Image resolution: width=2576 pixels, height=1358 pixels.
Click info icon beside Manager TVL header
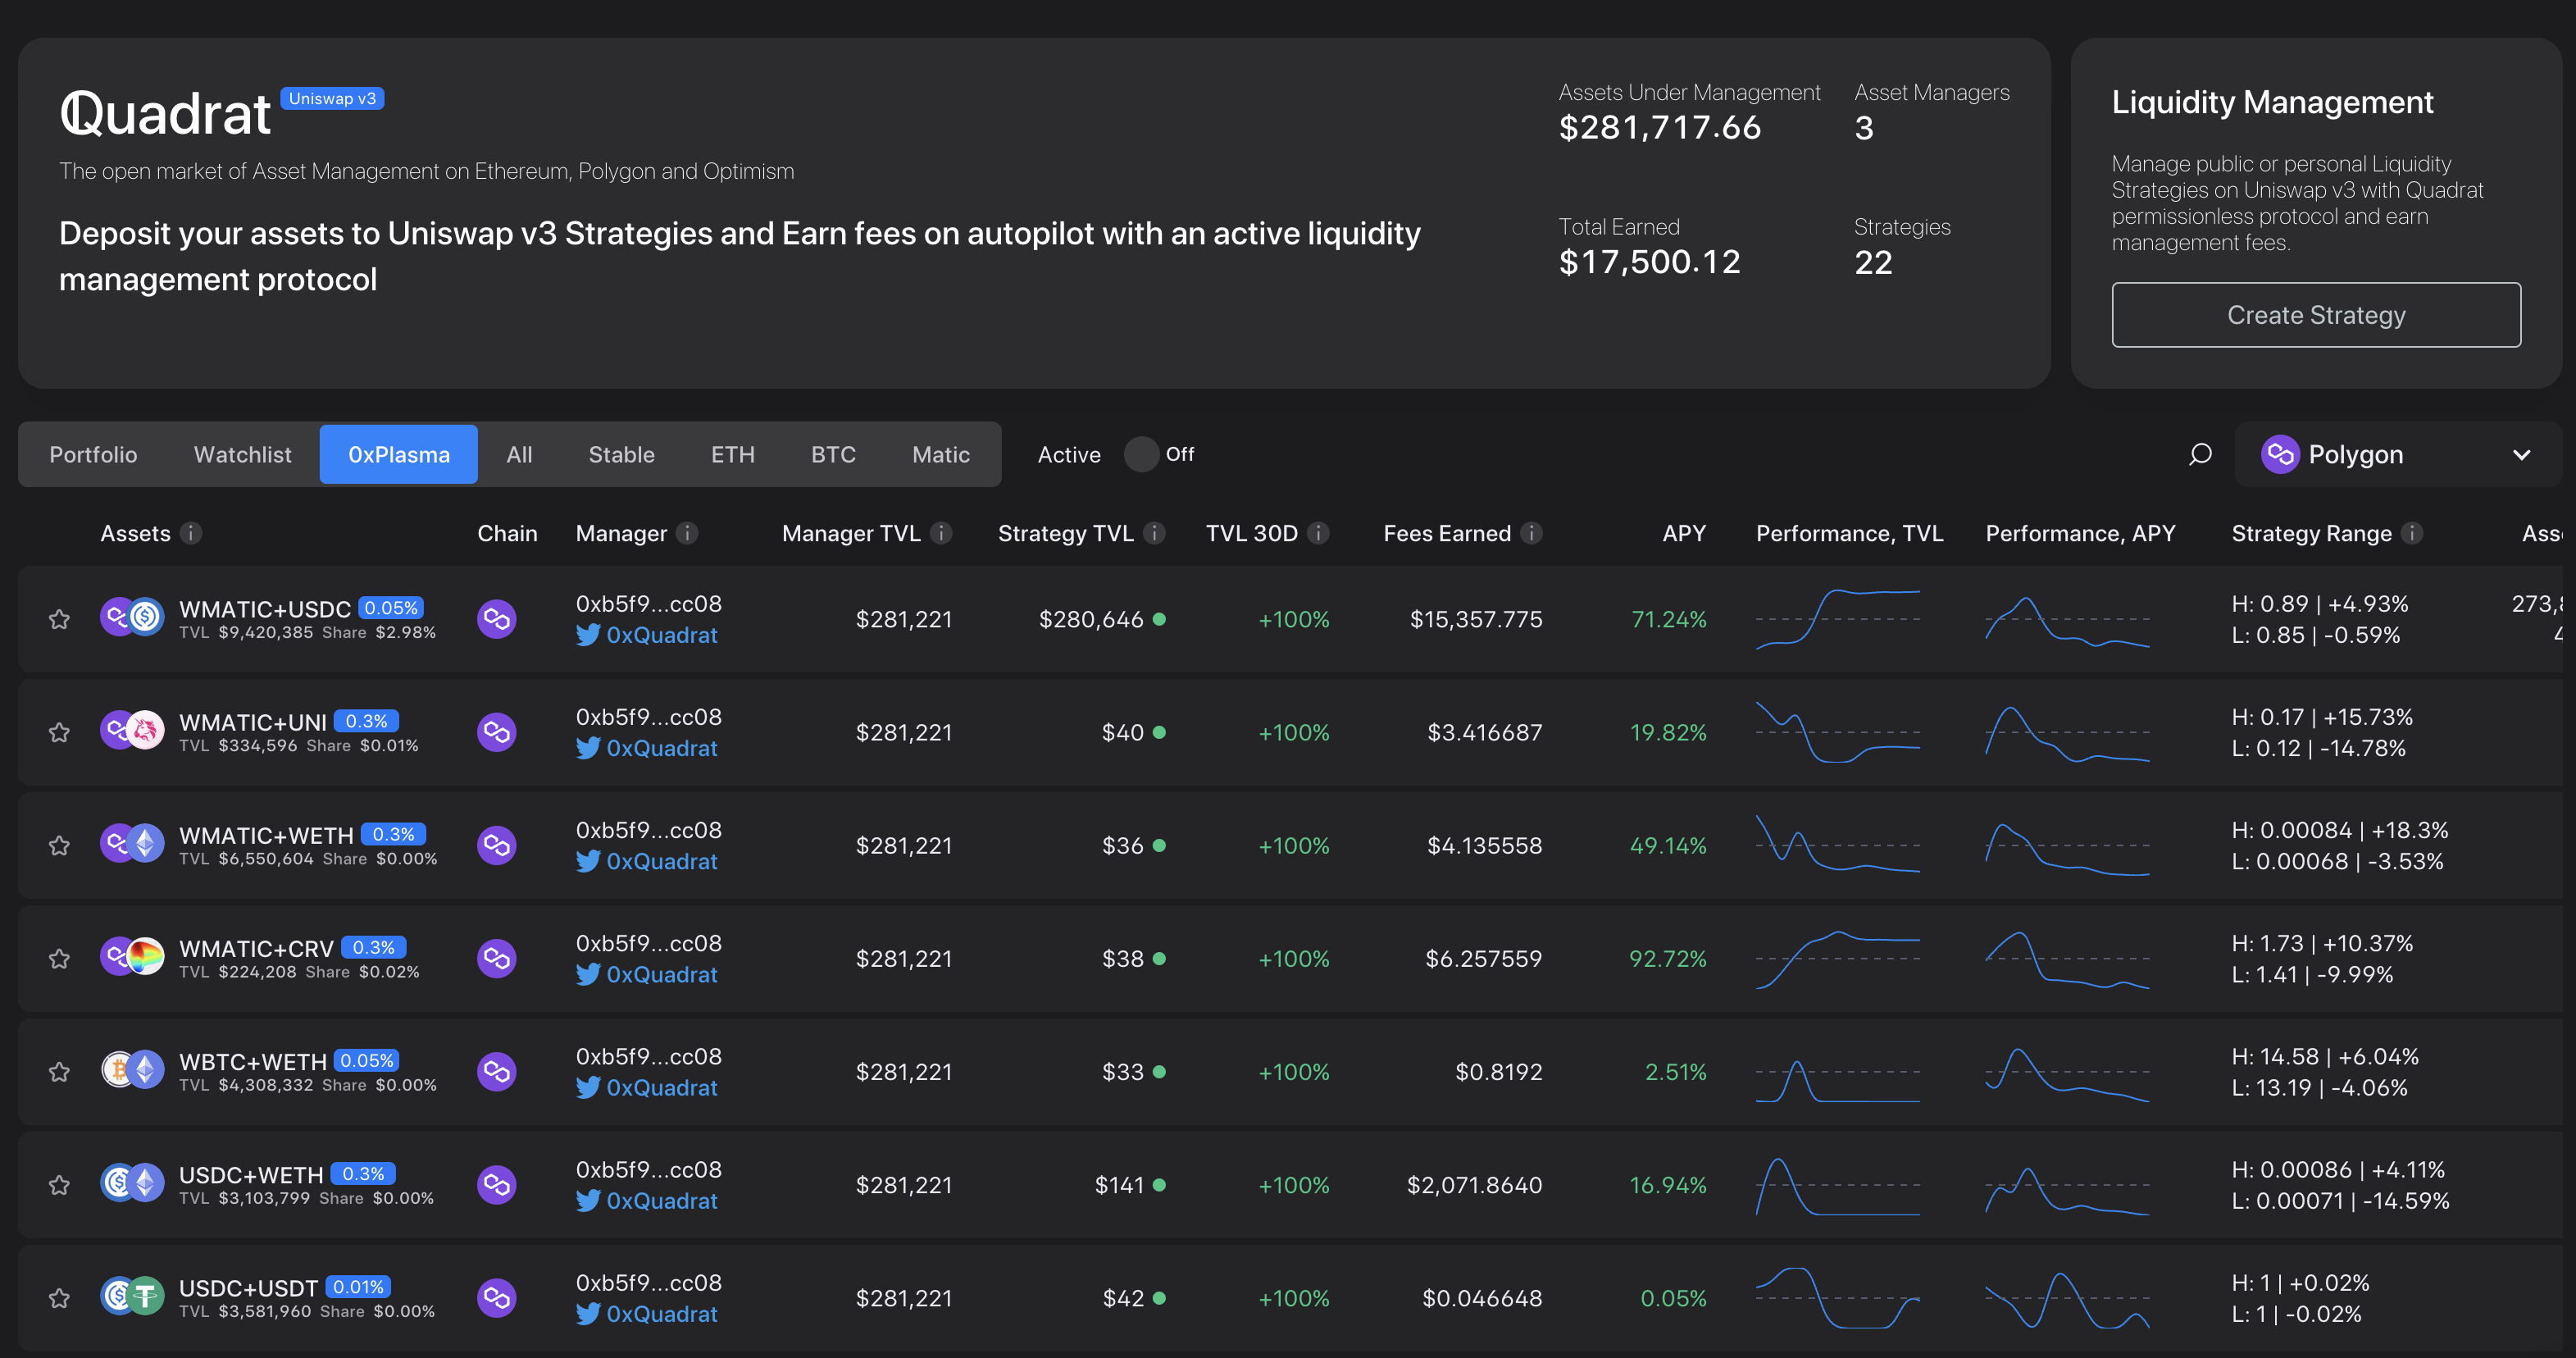click(x=941, y=533)
